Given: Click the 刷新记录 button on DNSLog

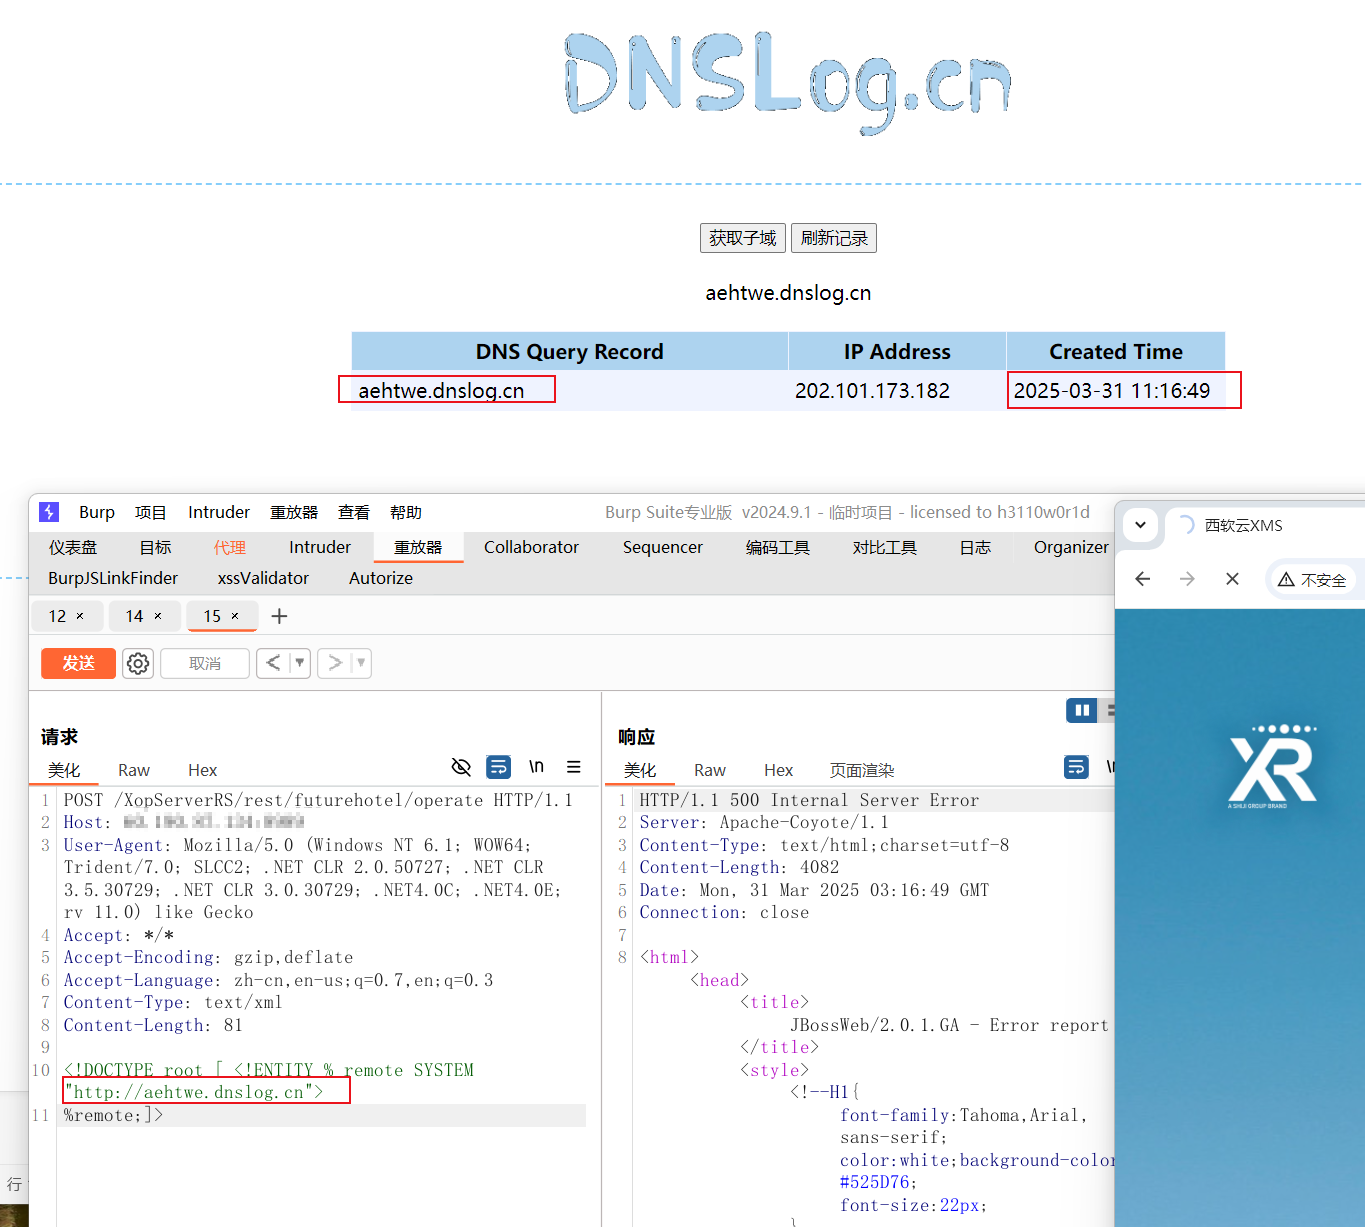Looking at the screenshot, I should coord(834,238).
